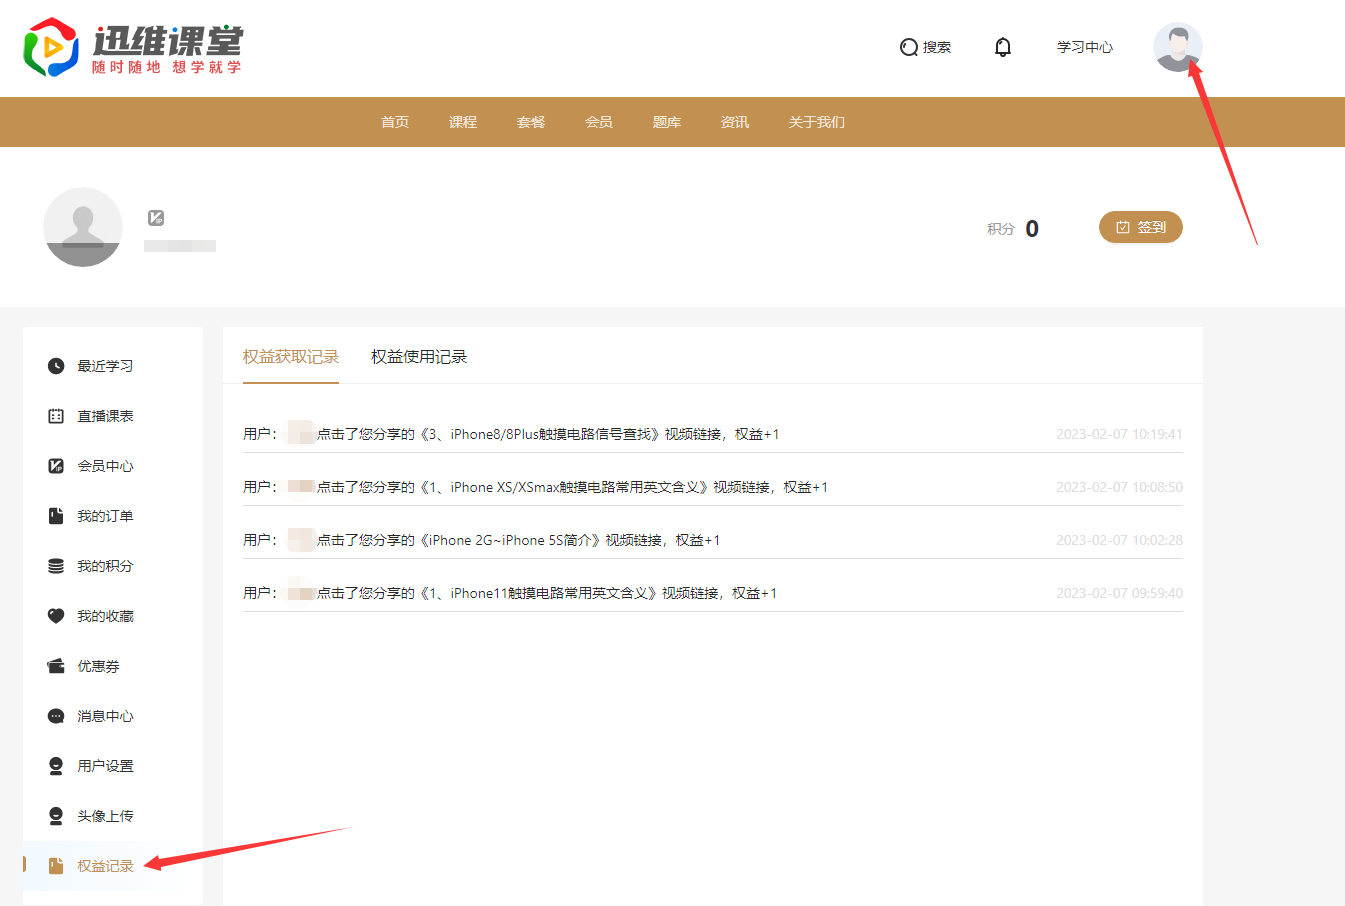1345x906 pixels.
Task: Click the 迅维课堂 logo
Action: click(133, 47)
